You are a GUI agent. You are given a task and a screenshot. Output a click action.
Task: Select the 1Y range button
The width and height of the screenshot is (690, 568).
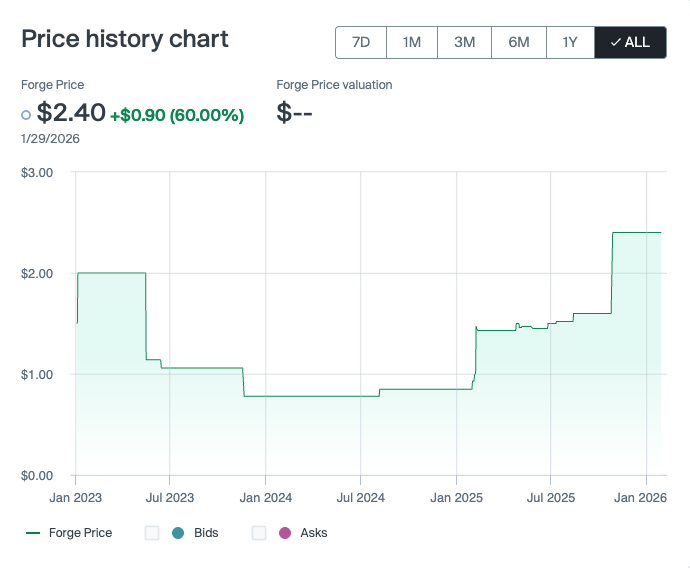click(x=569, y=42)
